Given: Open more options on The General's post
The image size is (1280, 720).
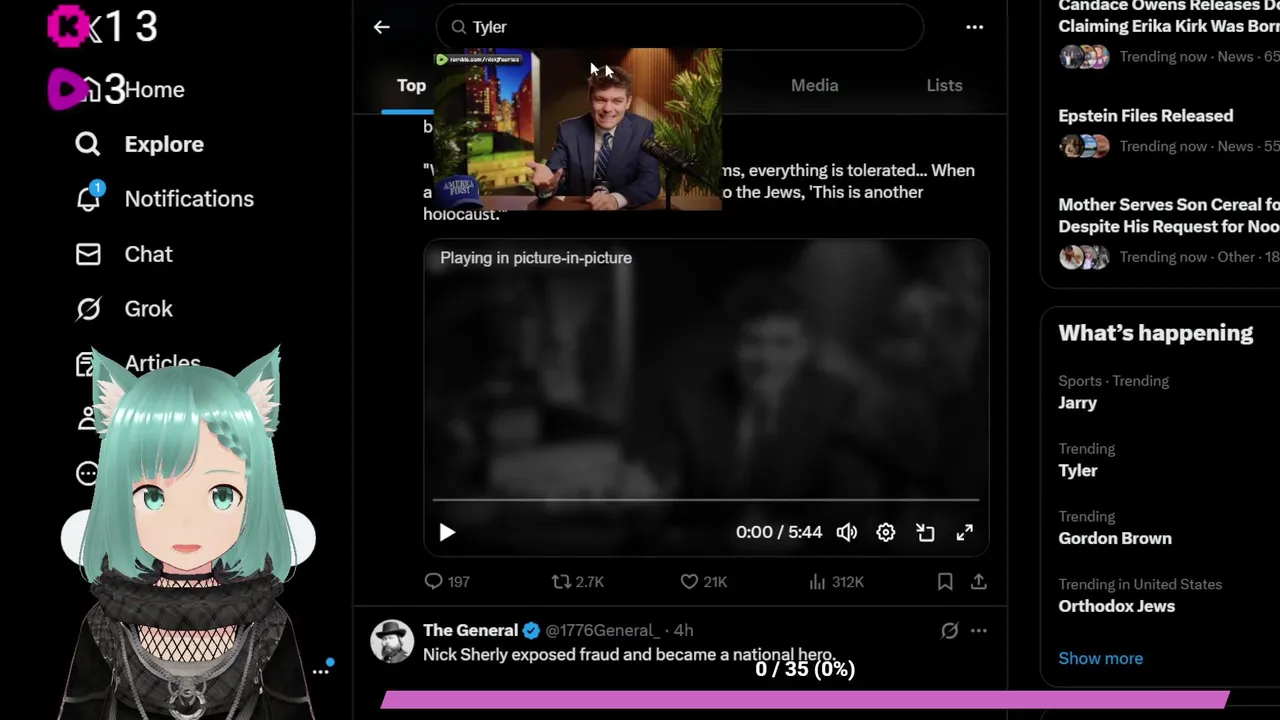Looking at the screenshot, I should click(x=979, y=630).
